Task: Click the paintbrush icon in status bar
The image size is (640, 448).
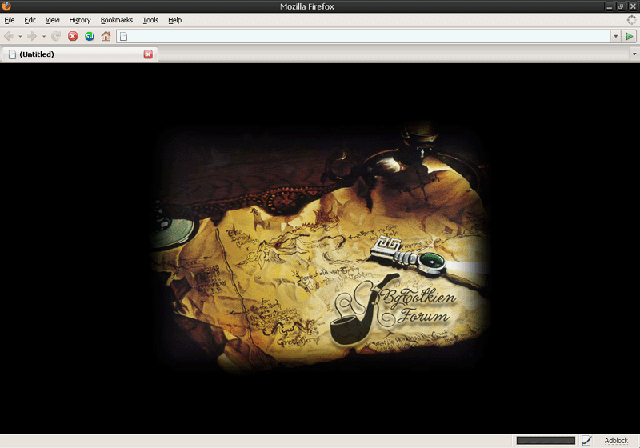Action: [587, 441]
